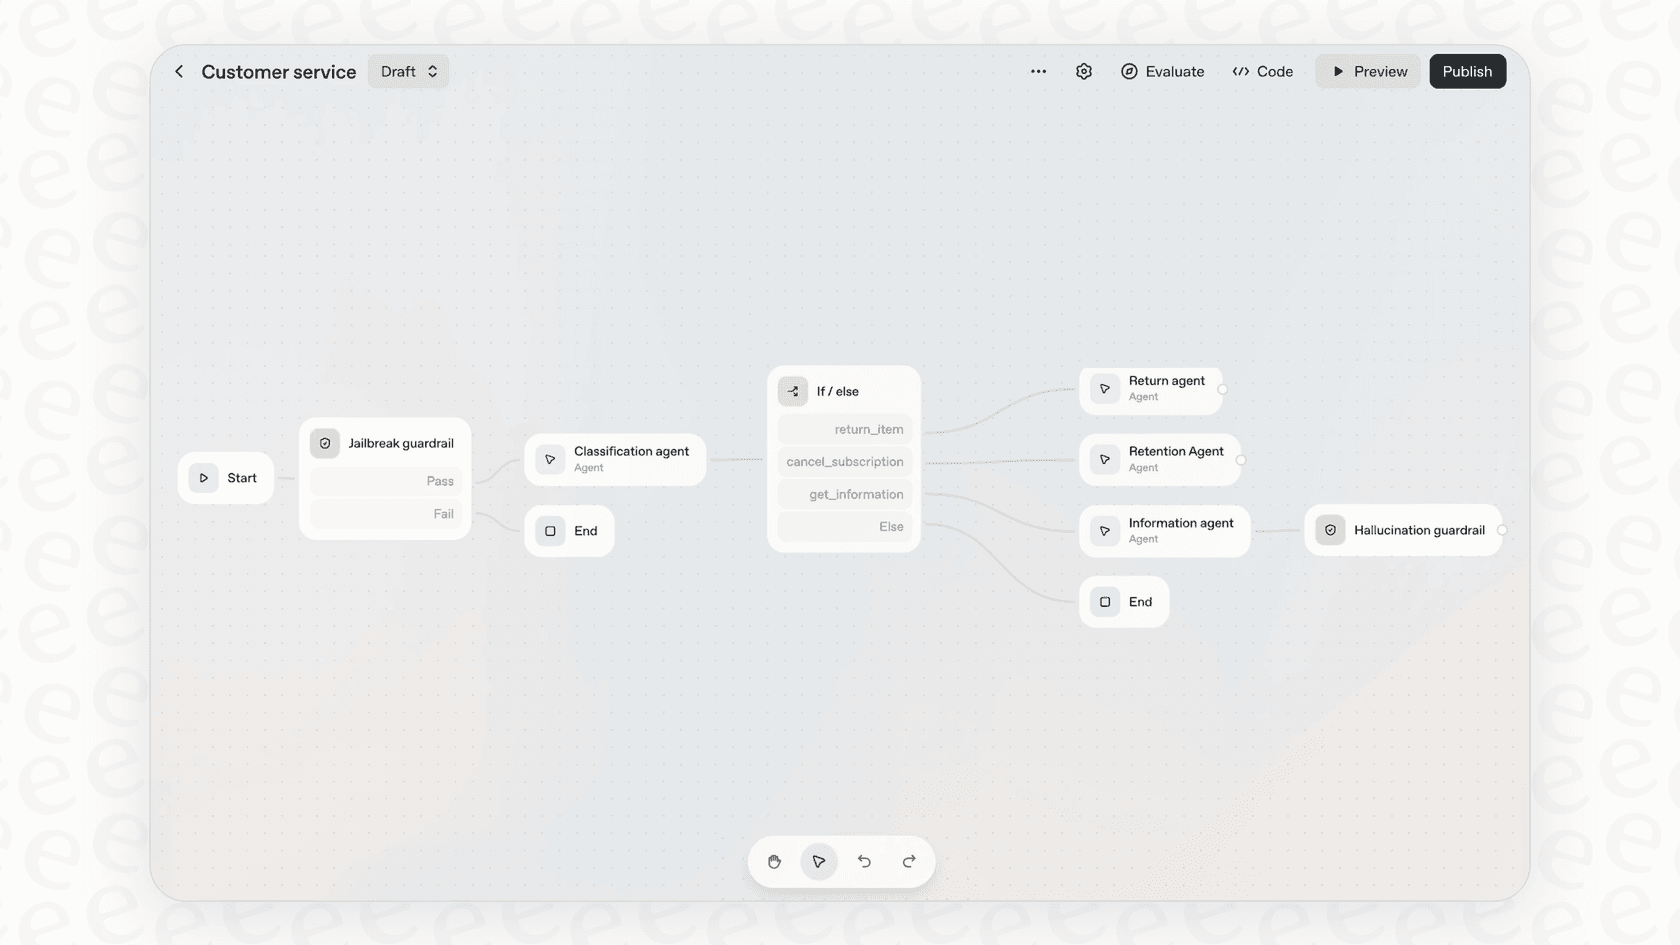
Task: Publish the workflow
Action: pos(1467,71)
